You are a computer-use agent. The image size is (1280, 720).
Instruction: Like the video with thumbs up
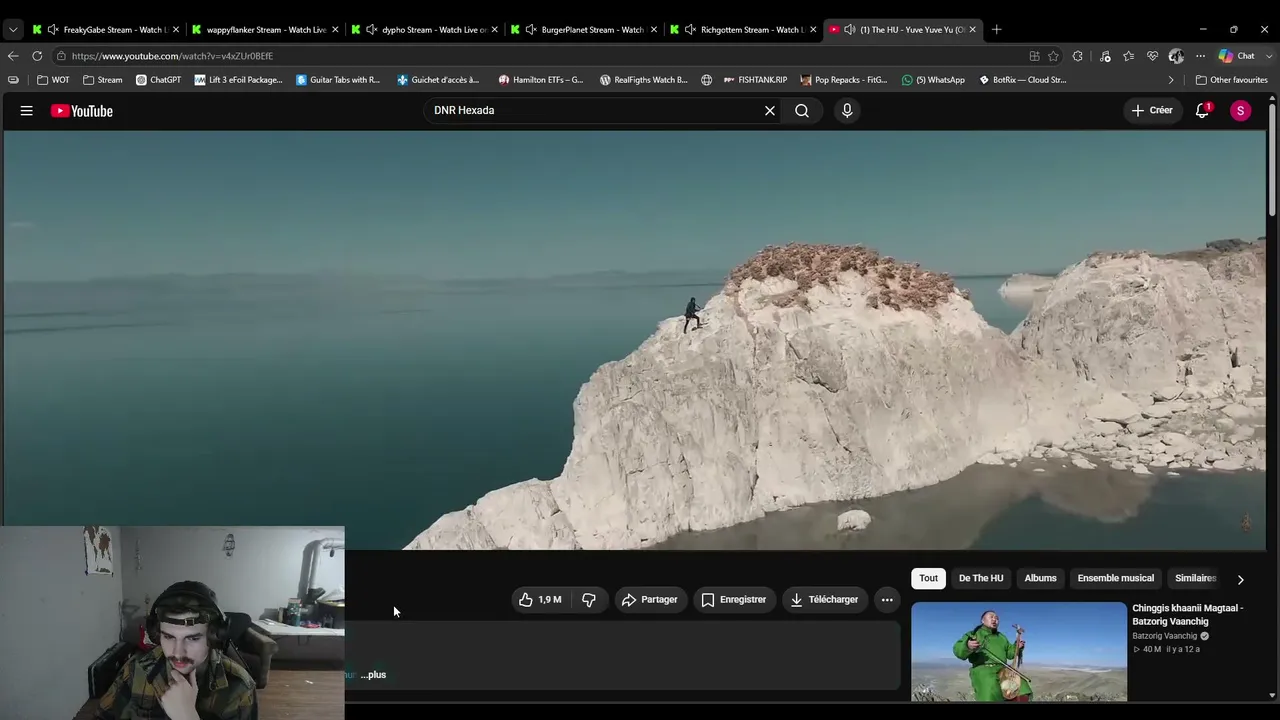540,600
